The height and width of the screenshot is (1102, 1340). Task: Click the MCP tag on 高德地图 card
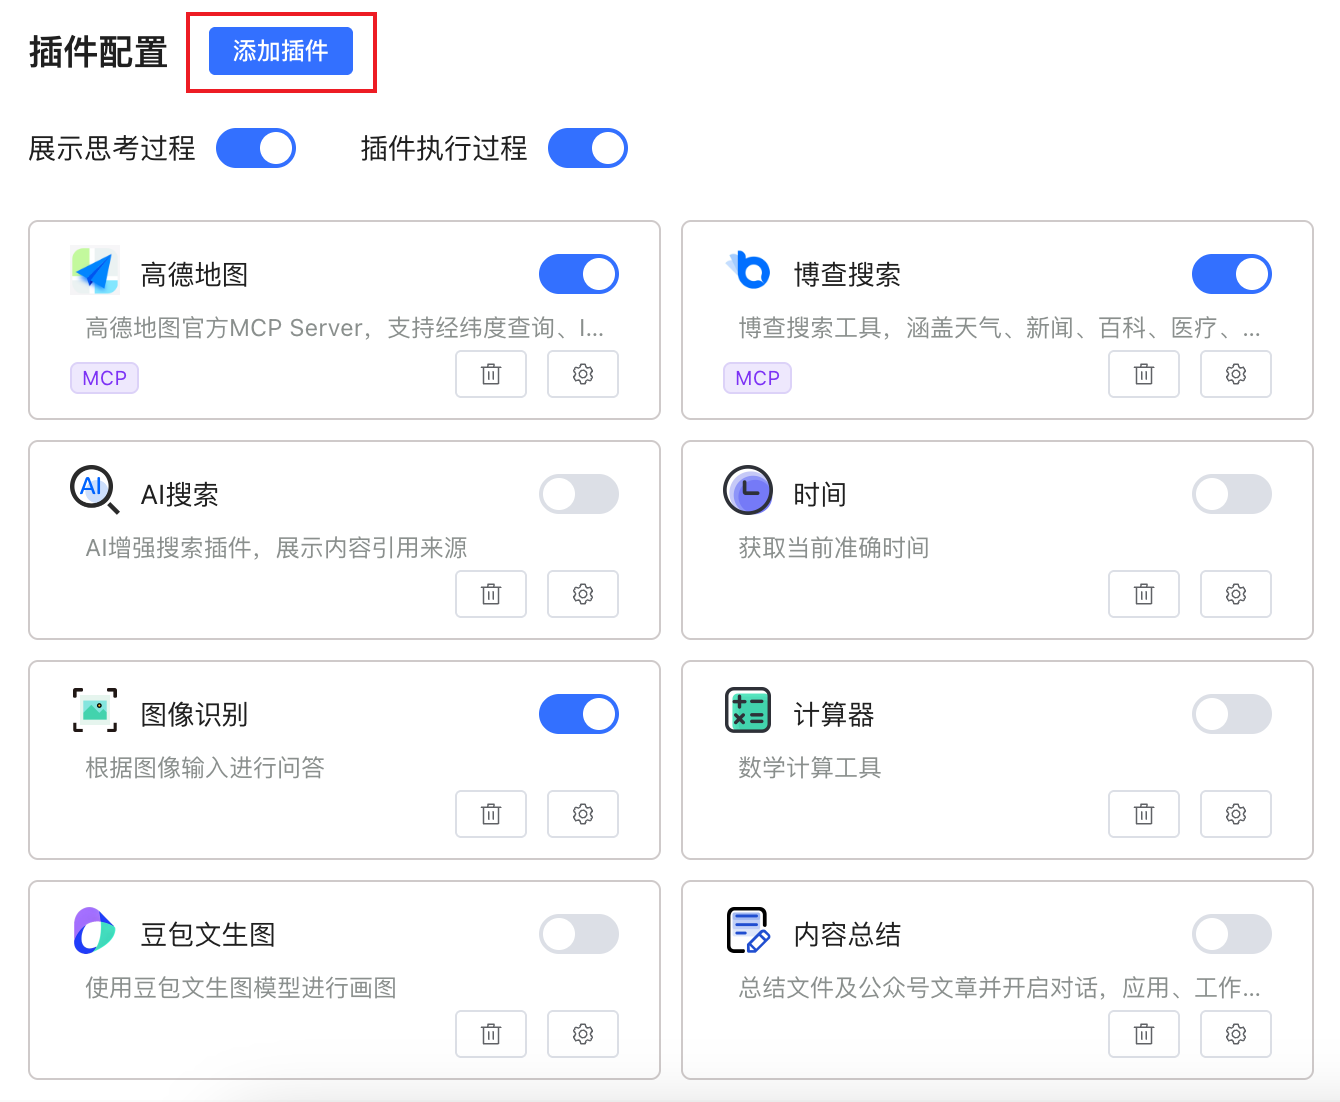tap(104, 378)
